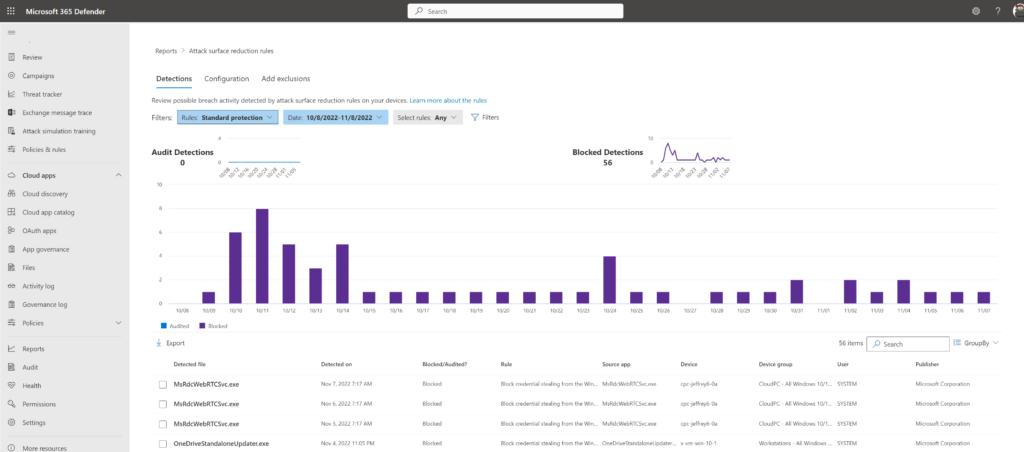
Task: Open the Rules: Standard protection dropdown
Action: 227,118
